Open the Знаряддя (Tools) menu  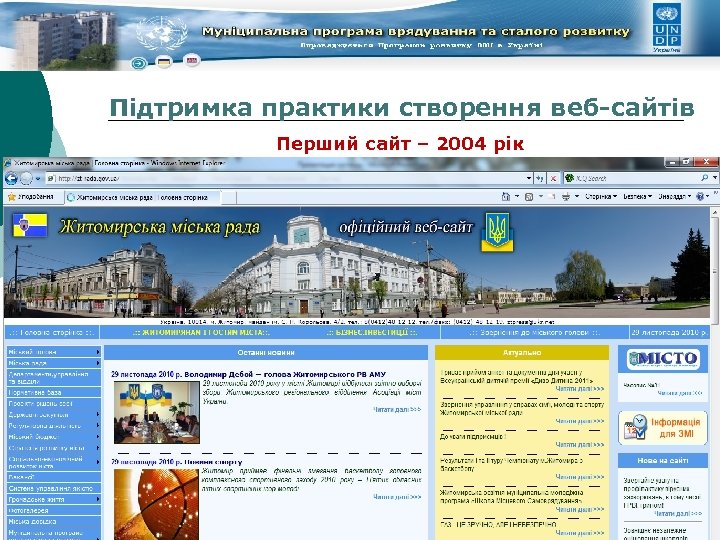[675, 197]
